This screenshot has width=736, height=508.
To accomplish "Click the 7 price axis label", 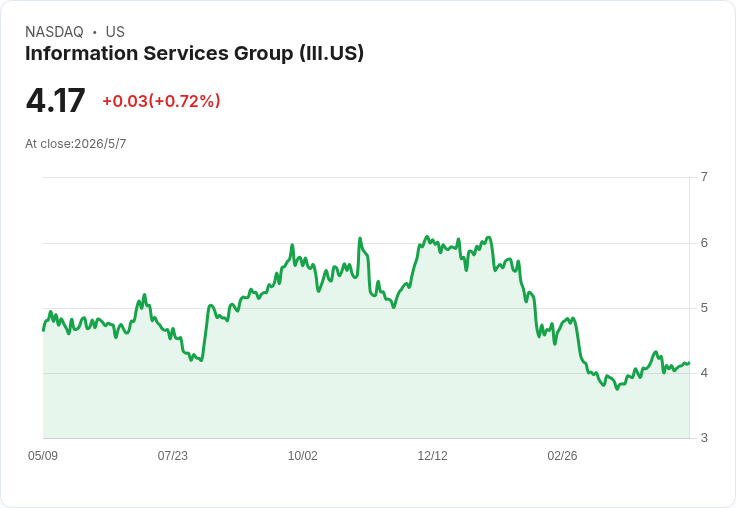I will pyautogui.click(x=704, y=177).
